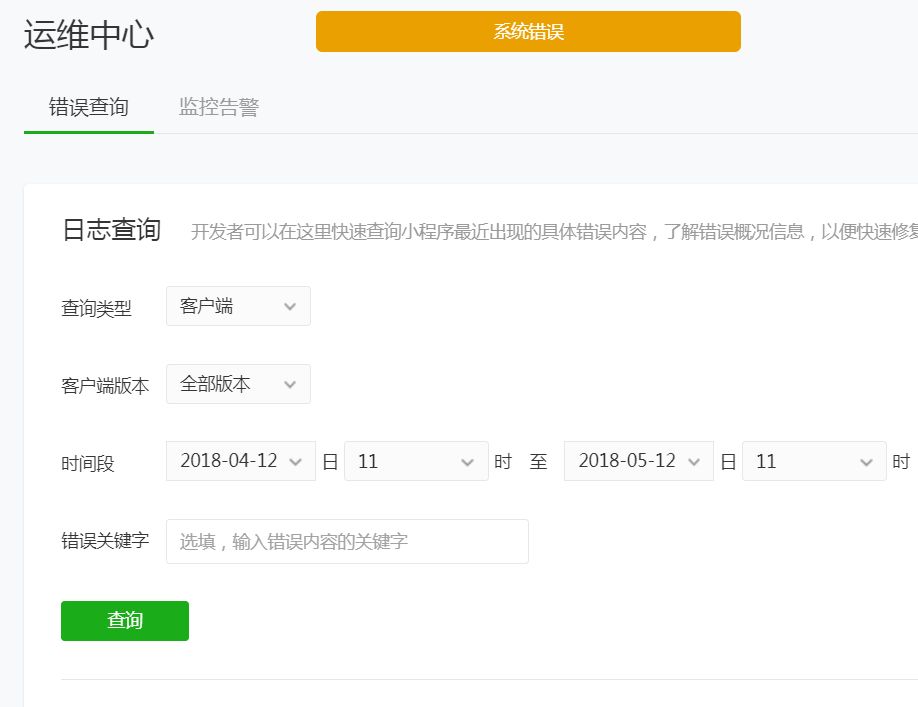This screenshot has width=918, height=707.
Task: Click the 查询类型 field label
Action: pyautogui.click(x=96, y=308)
